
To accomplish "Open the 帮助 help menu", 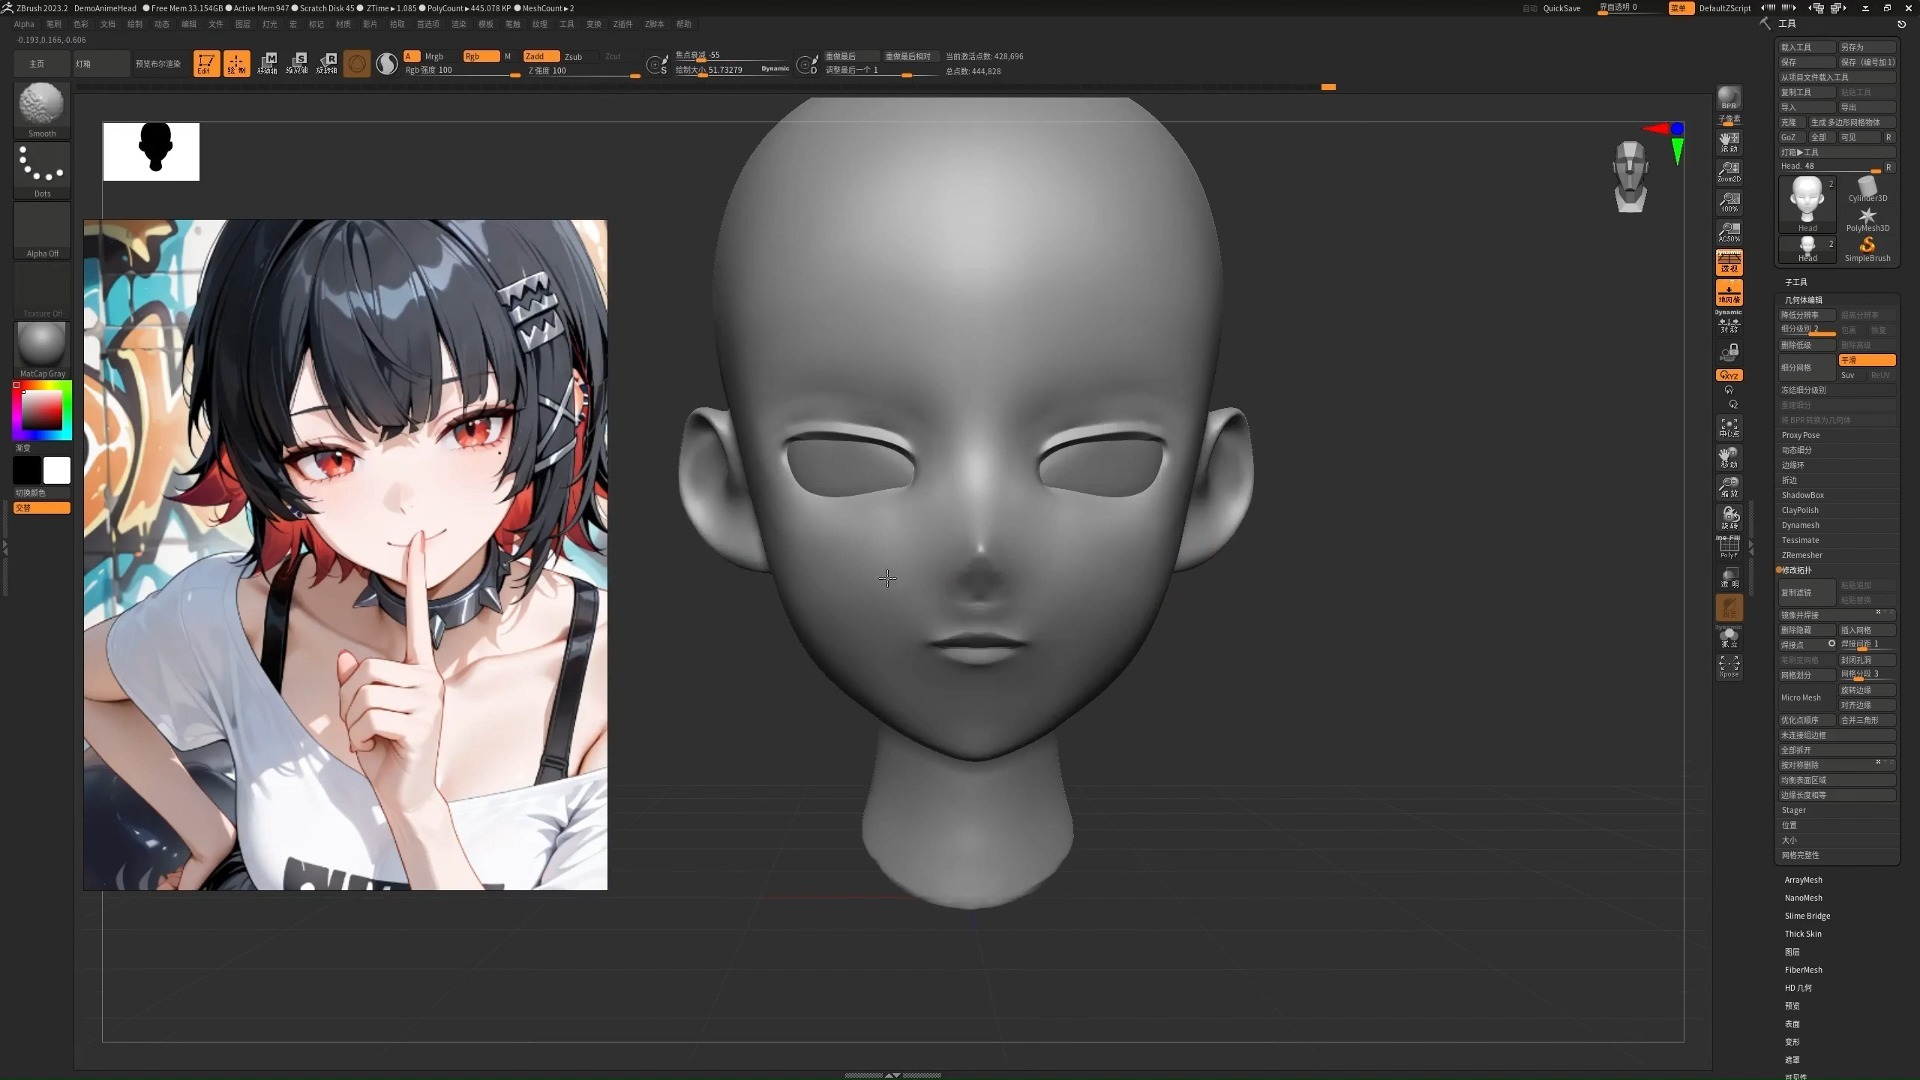I will (684, 24).
